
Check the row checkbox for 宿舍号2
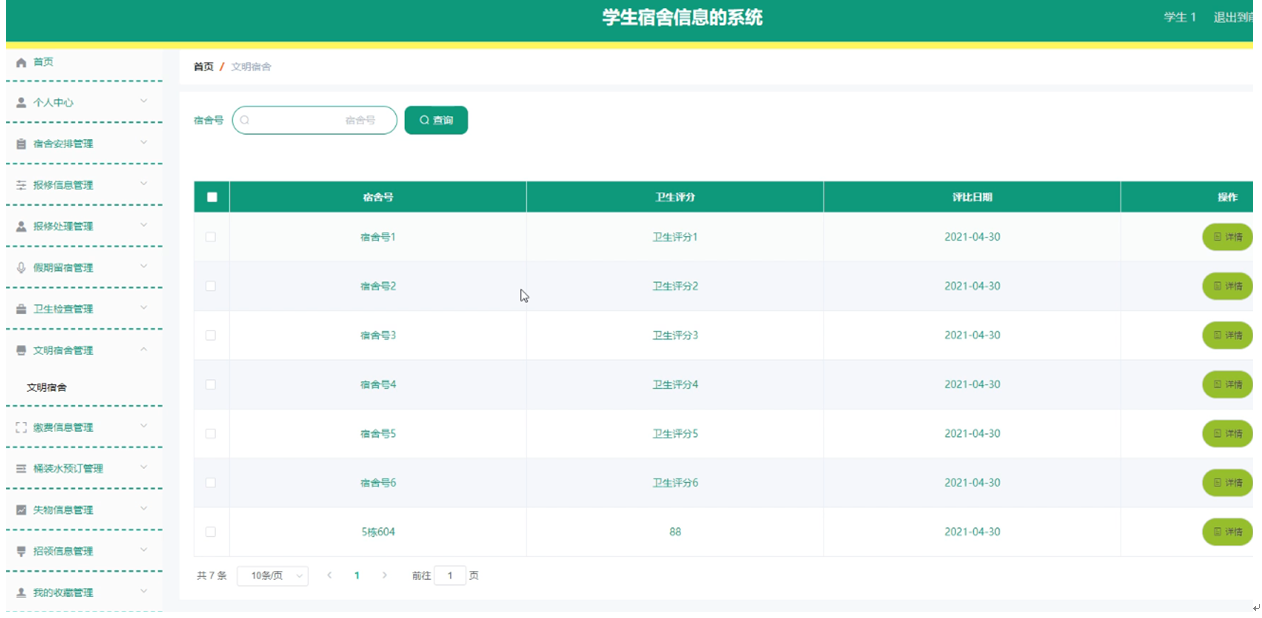click(211, 286)
